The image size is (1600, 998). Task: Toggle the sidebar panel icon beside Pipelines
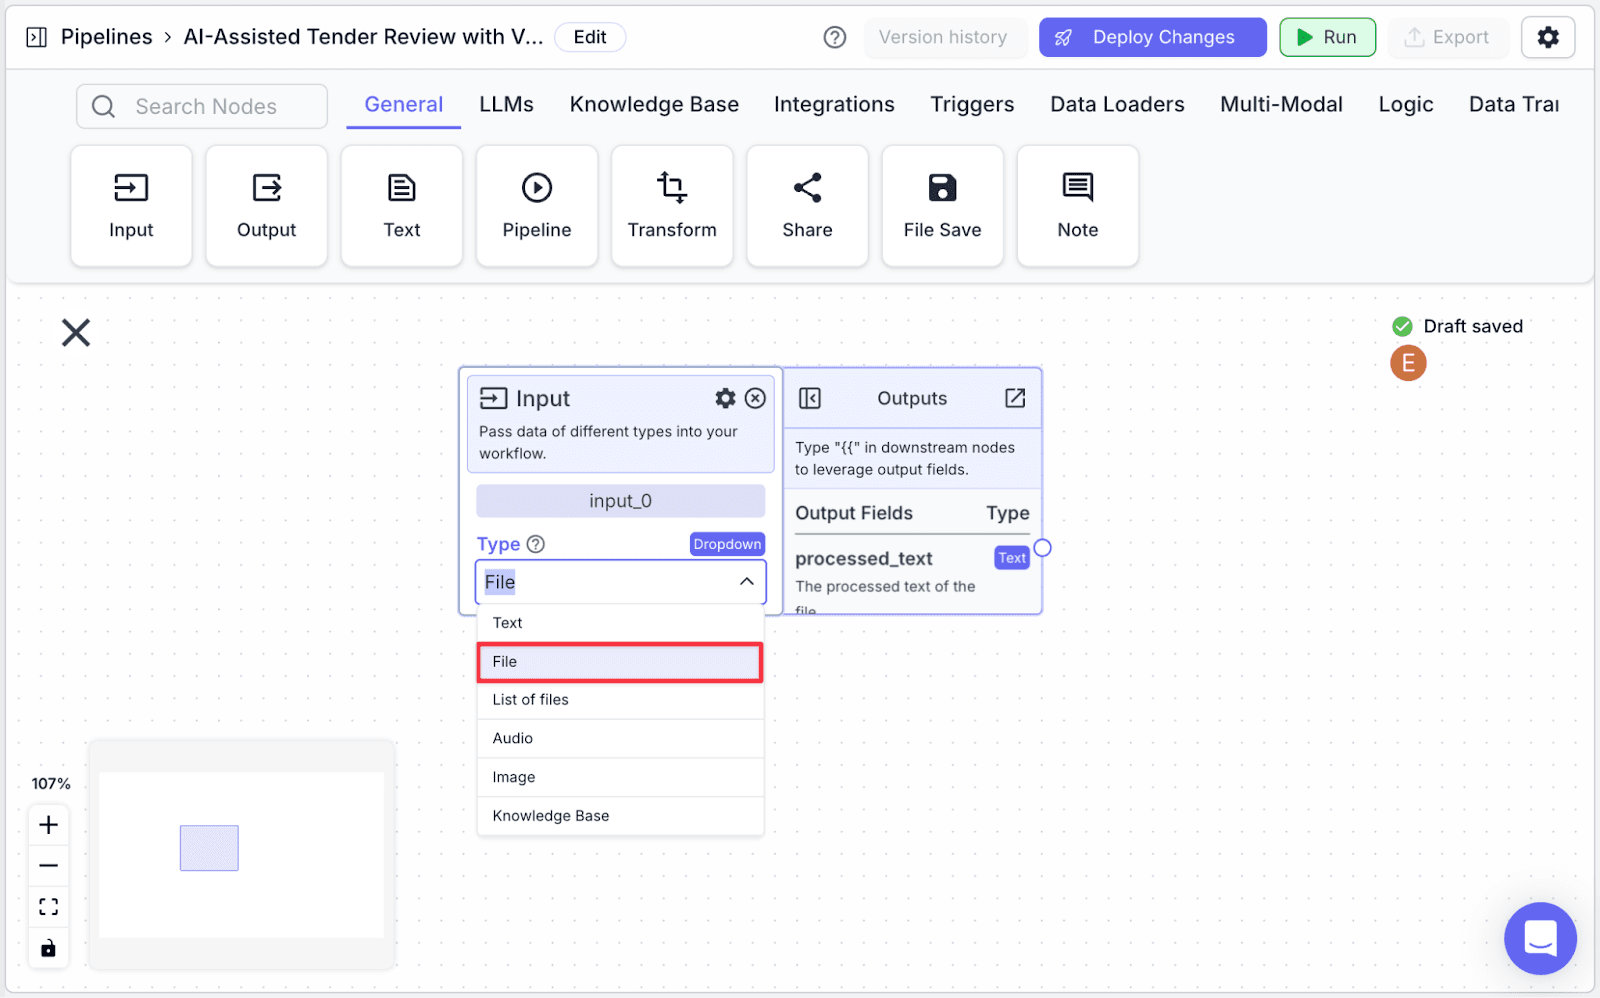click(x=37, y=38)
